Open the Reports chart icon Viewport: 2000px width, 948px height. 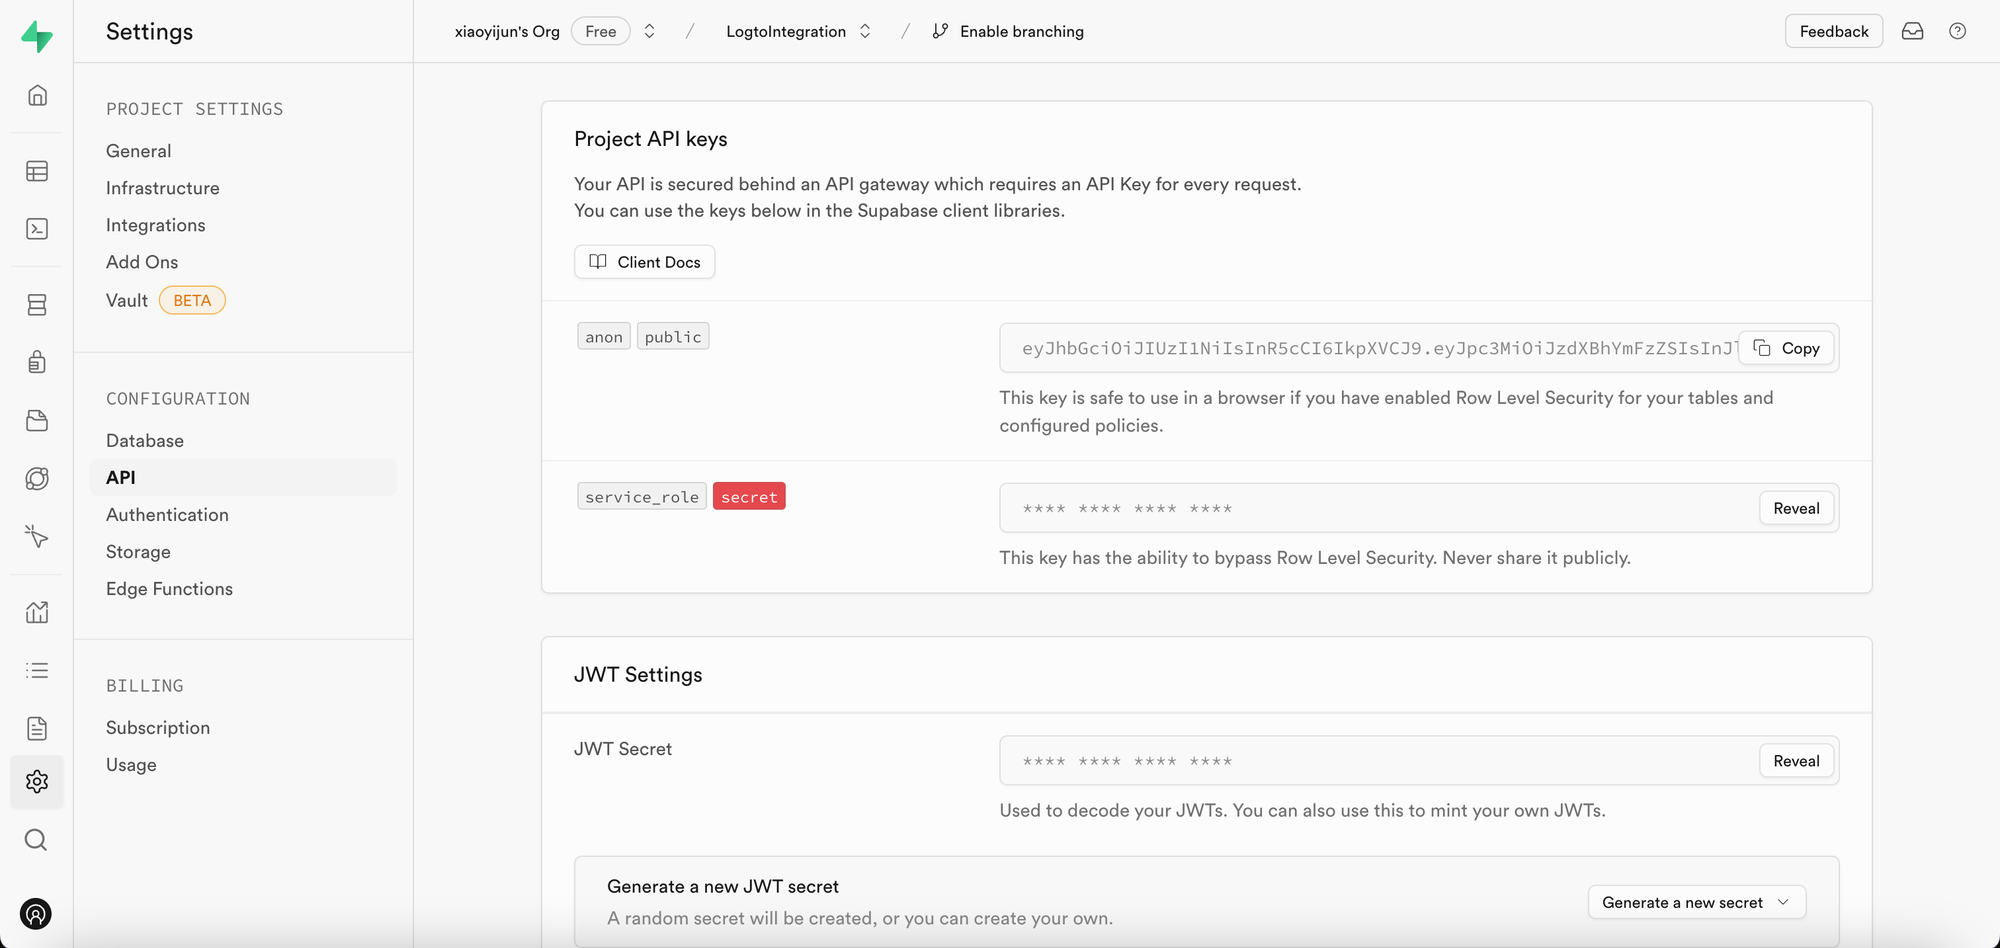pos(37,612)
